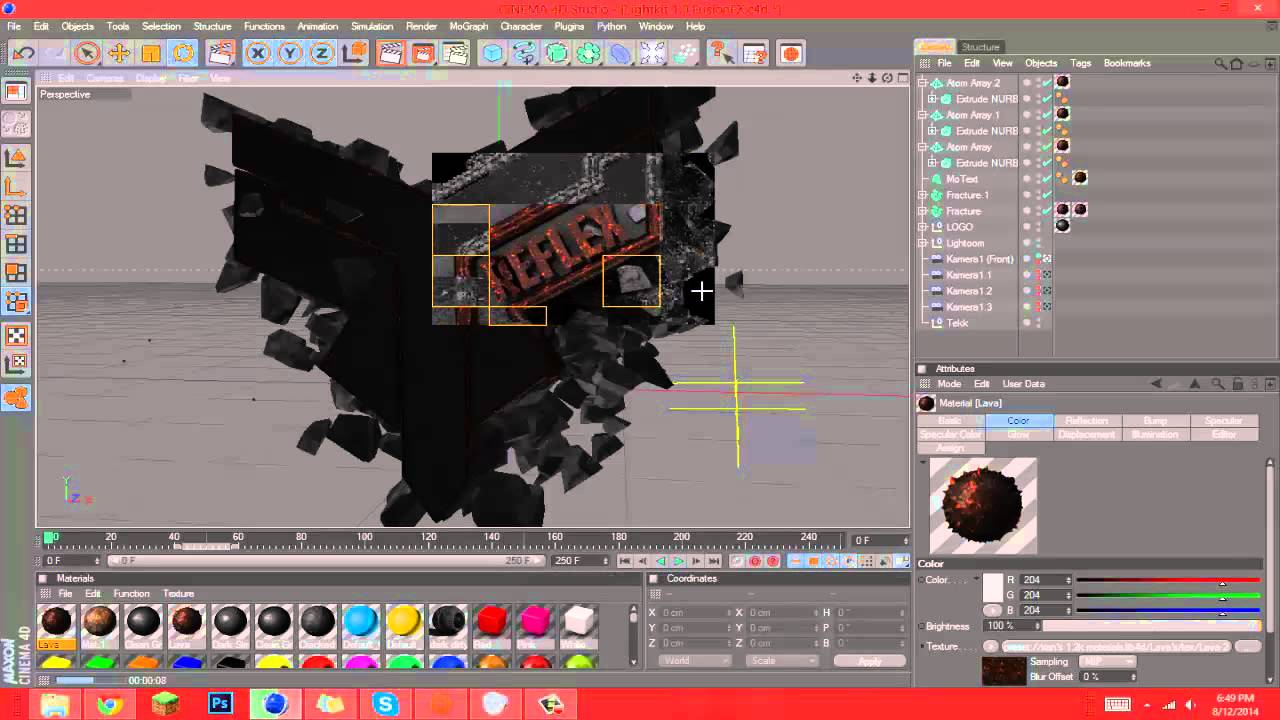The height and width of the screenshot is (720, 1280).
Task: Click Render to Picture Viewer icon
Action: point(422,53)
